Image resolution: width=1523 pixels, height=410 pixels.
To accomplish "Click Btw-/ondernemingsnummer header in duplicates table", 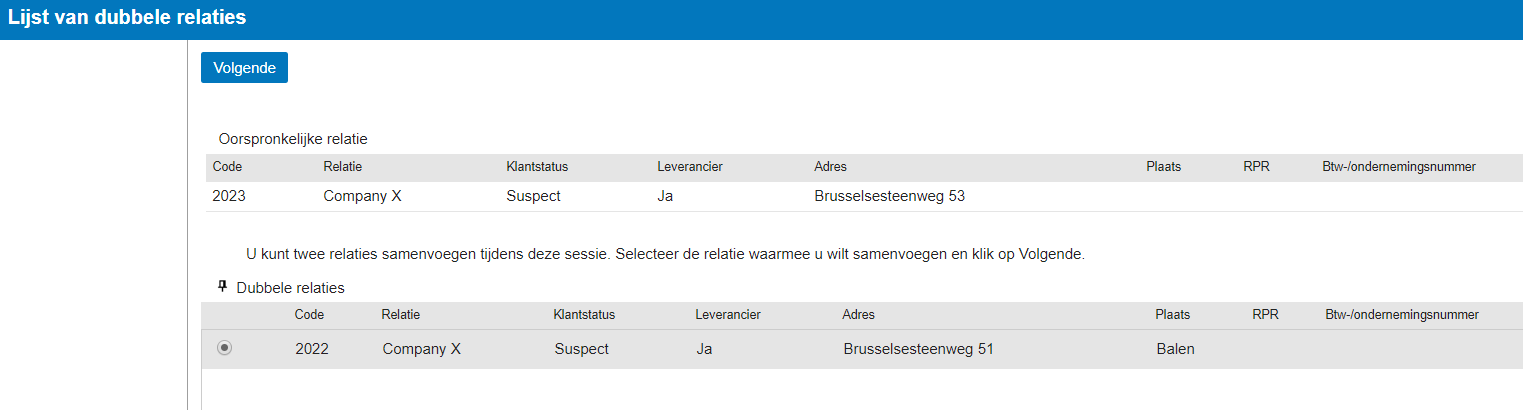I will 1401,315.
